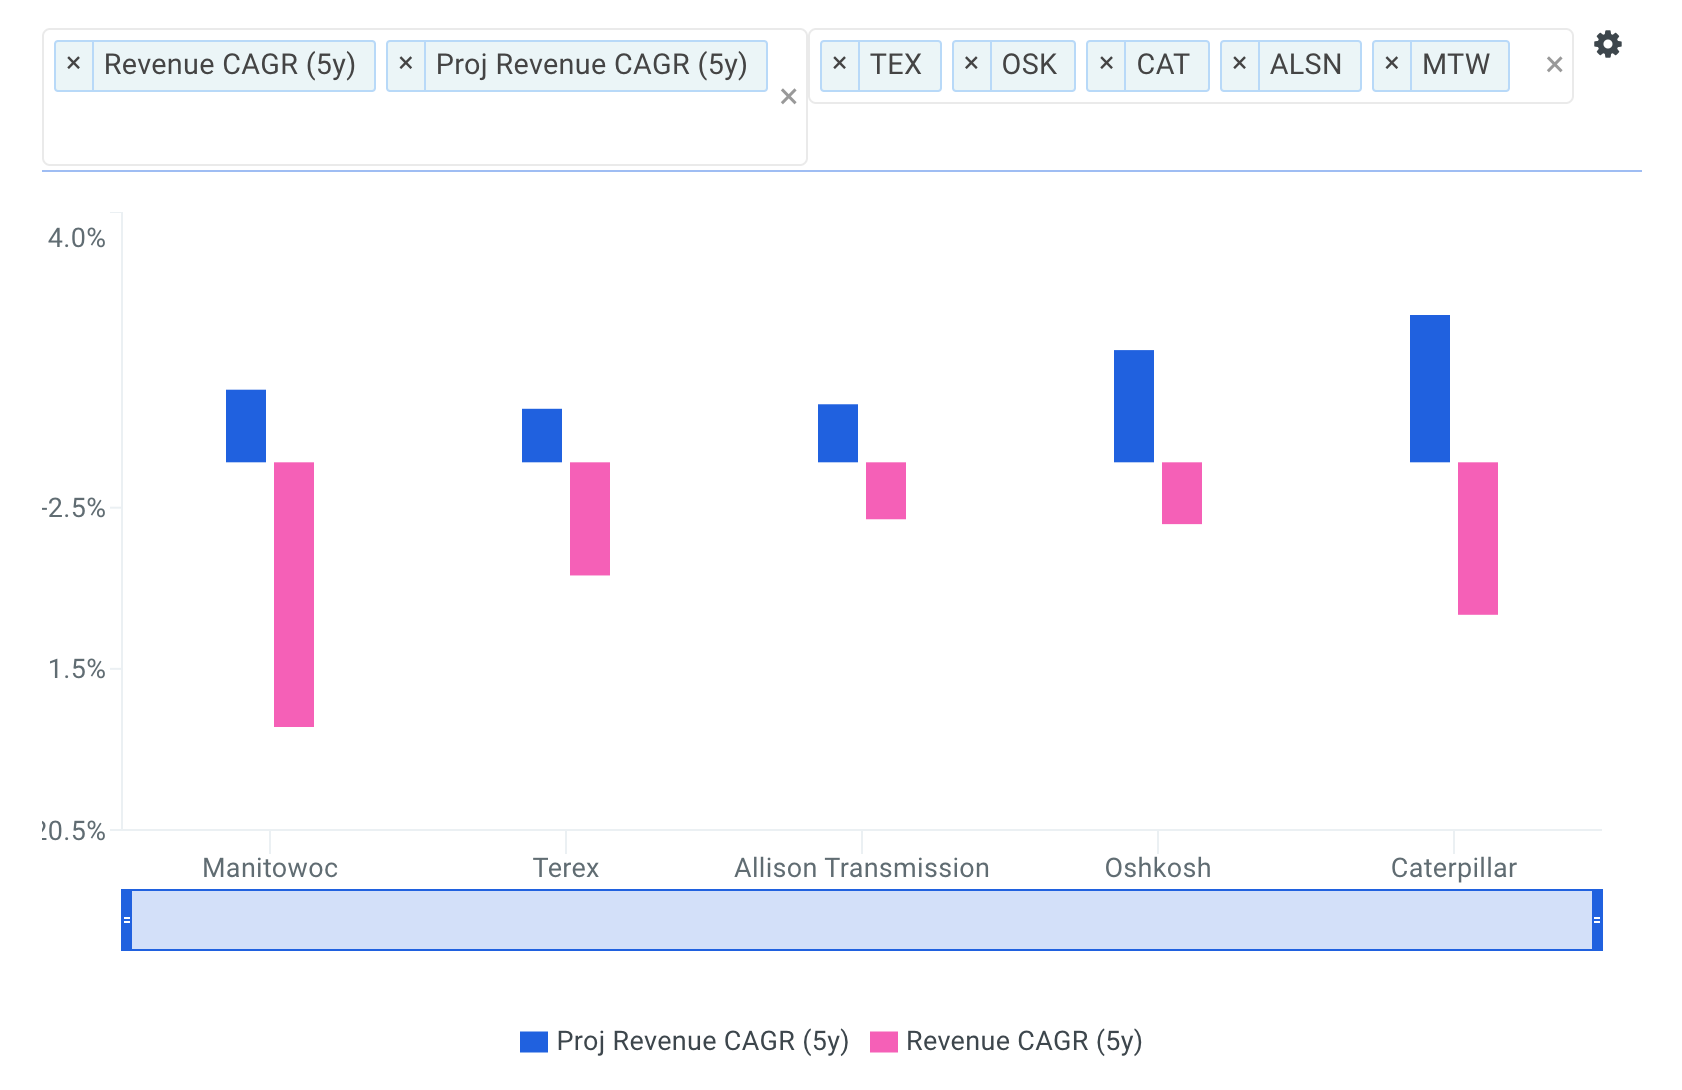The height and width of the screenshot is (1090, 1682).
Task: Remove the TEX ticker tag
Action: (839, 65)
